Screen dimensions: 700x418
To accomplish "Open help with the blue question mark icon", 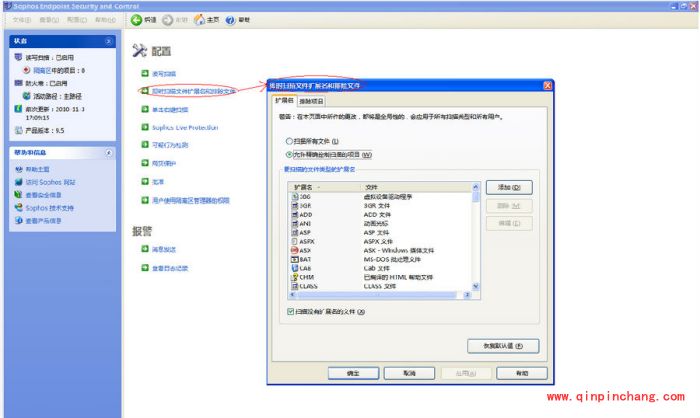I will point(230,20).
